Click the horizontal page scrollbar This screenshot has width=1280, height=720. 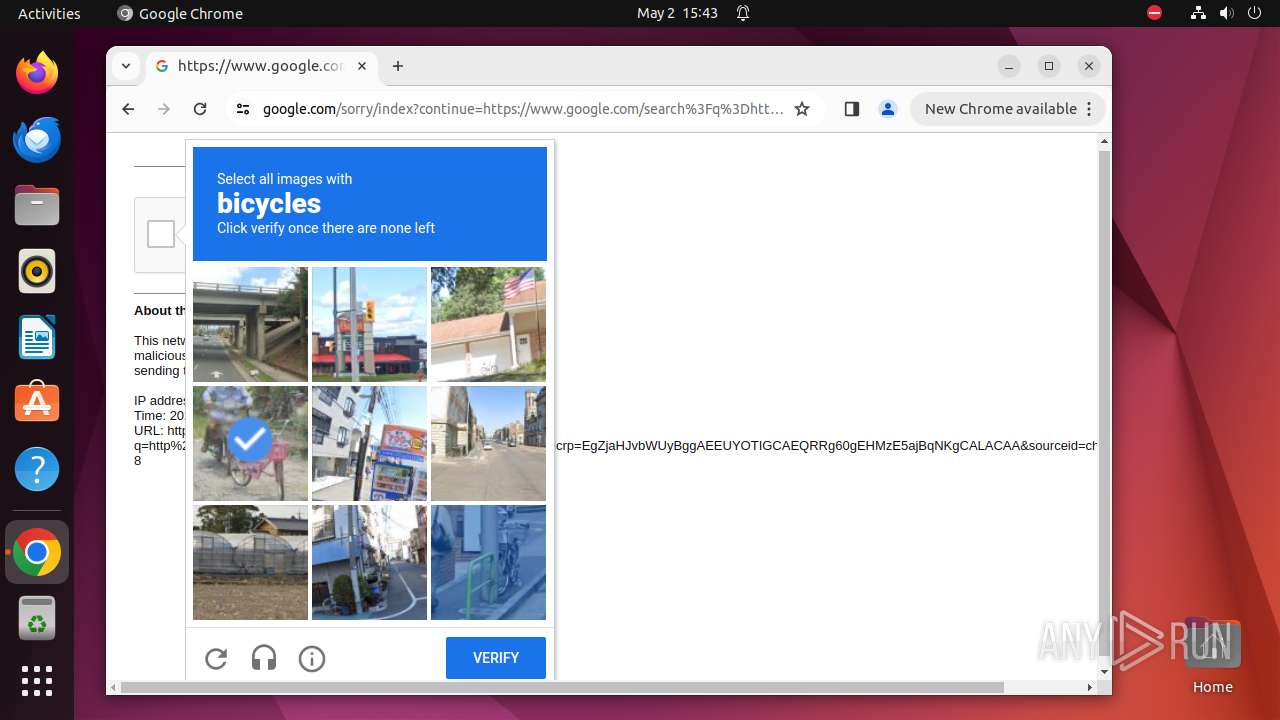pyautogui.click(x=562, y=687)
